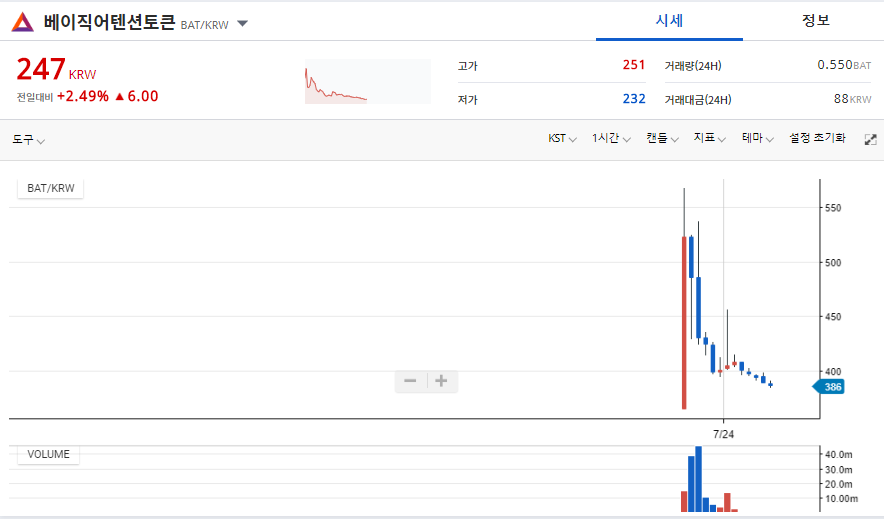Open the BAT/KRW market selector arrow
This screenshot has height=519, width=884.
(243, 23)
